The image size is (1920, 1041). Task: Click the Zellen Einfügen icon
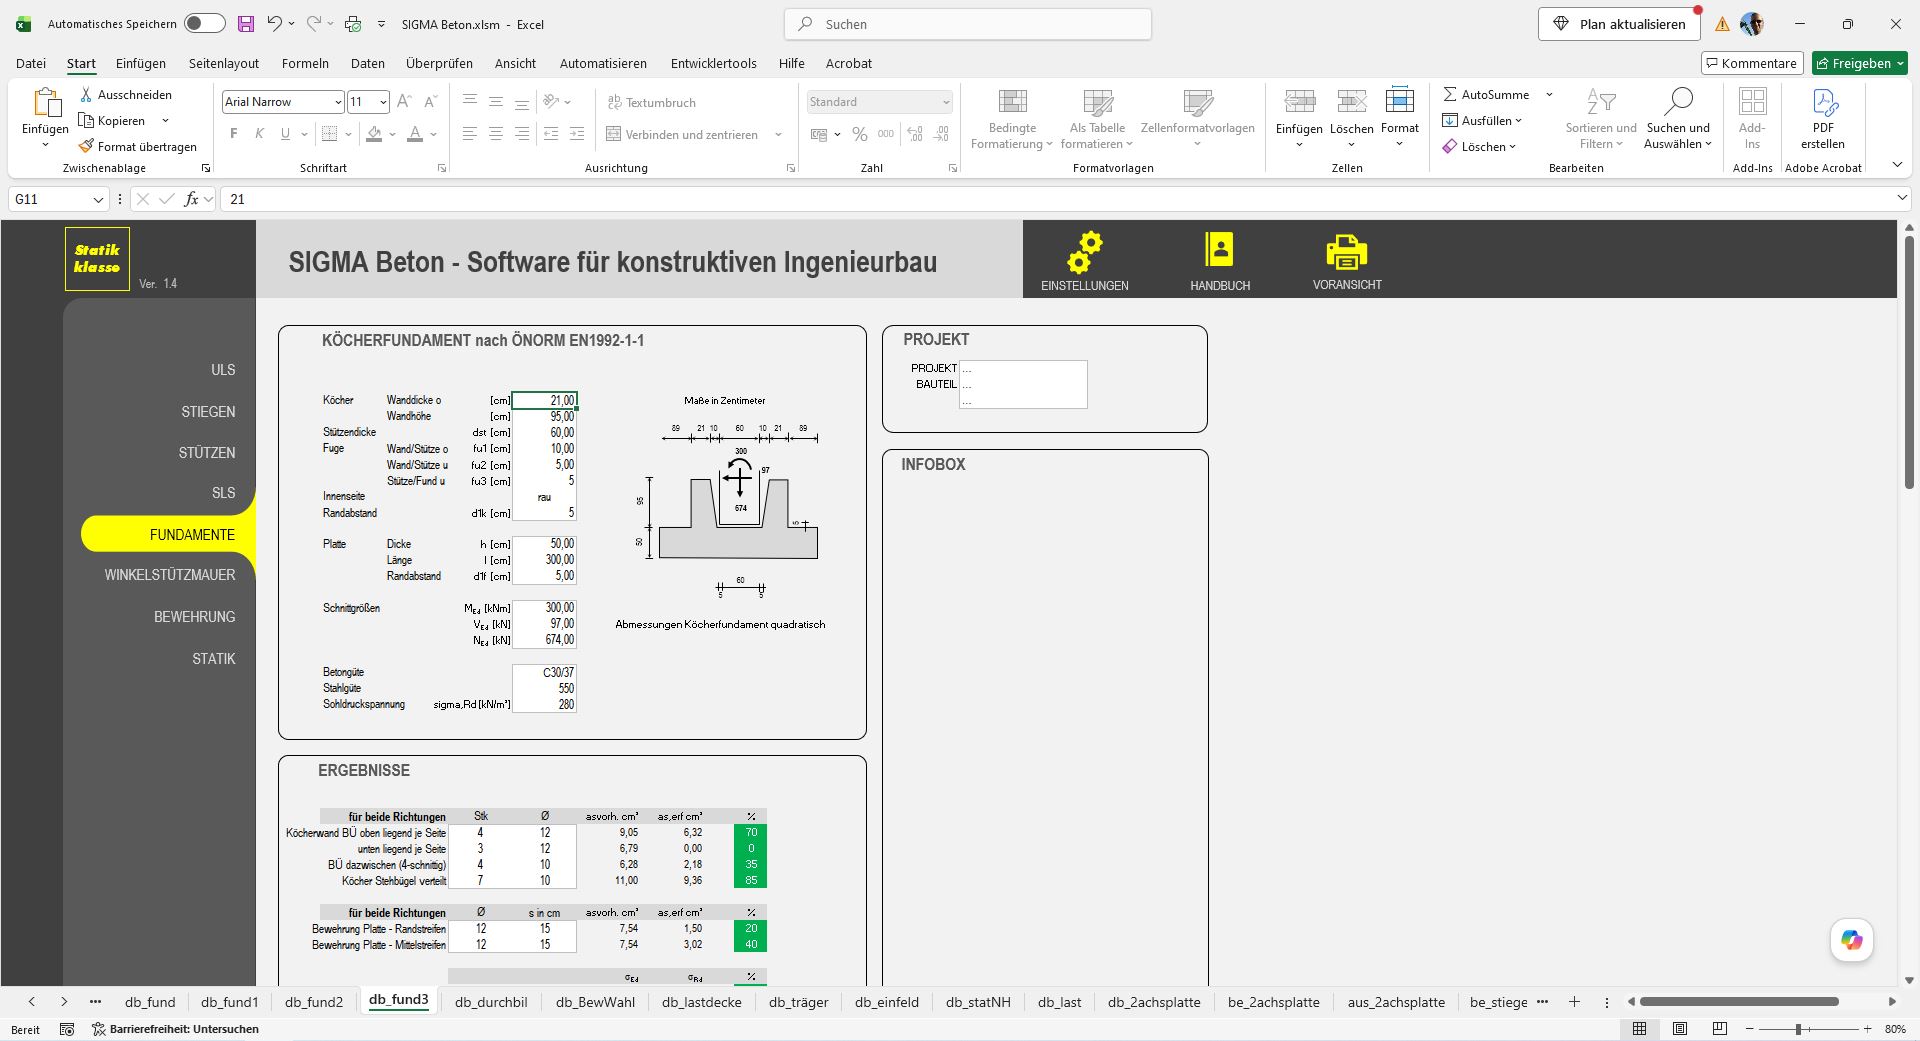(1299, 102)
